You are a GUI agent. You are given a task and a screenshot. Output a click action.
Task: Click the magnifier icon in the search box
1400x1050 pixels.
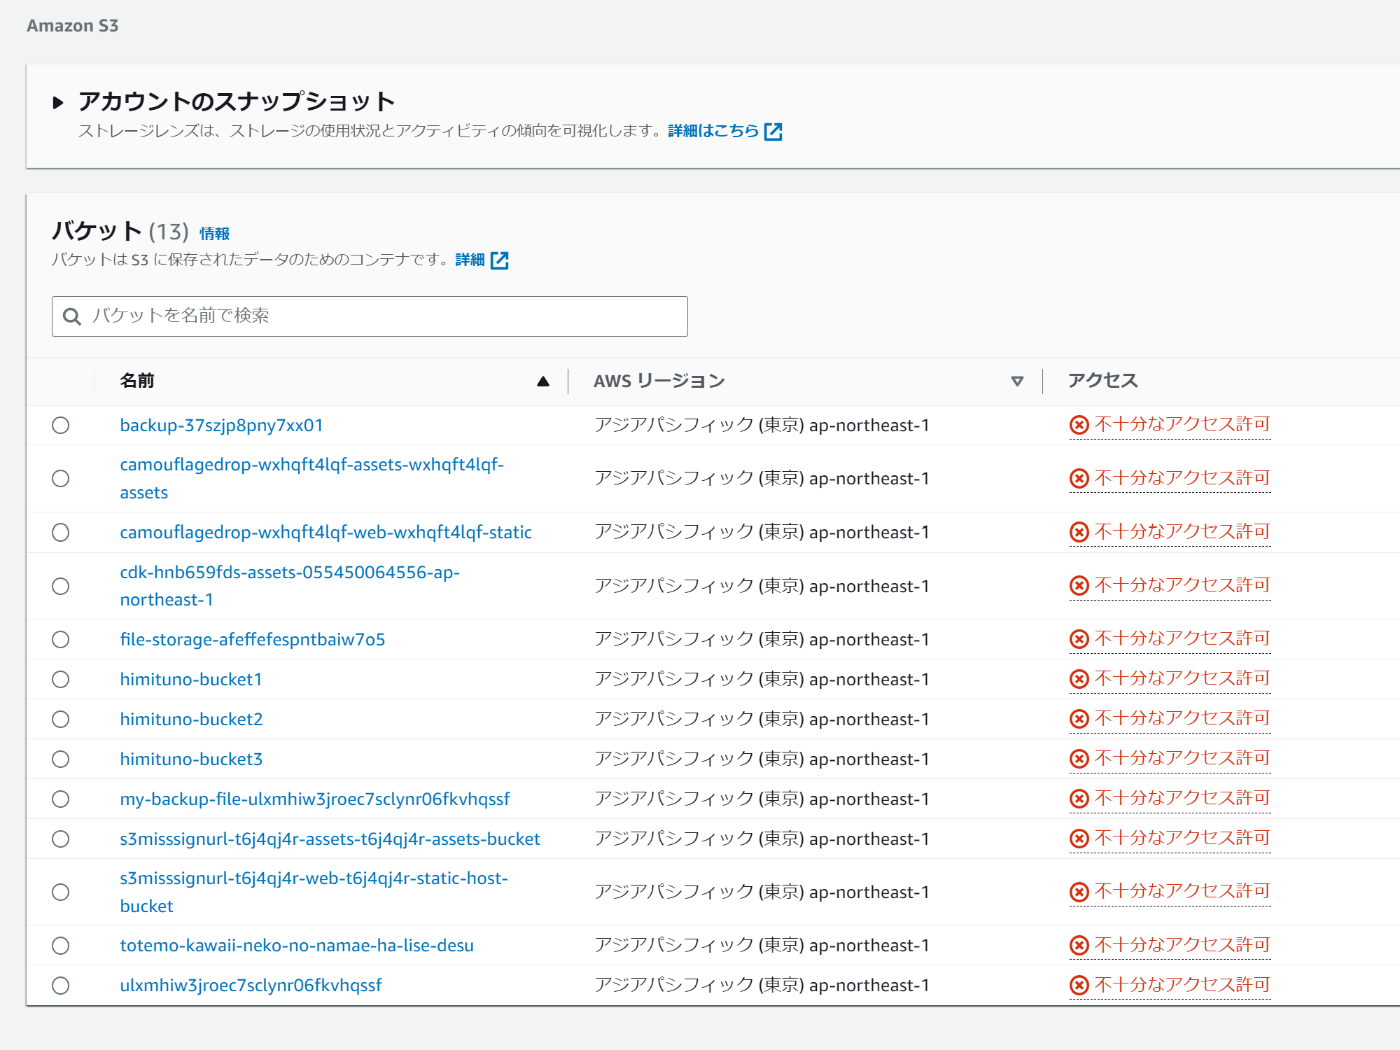click(72, 317)
